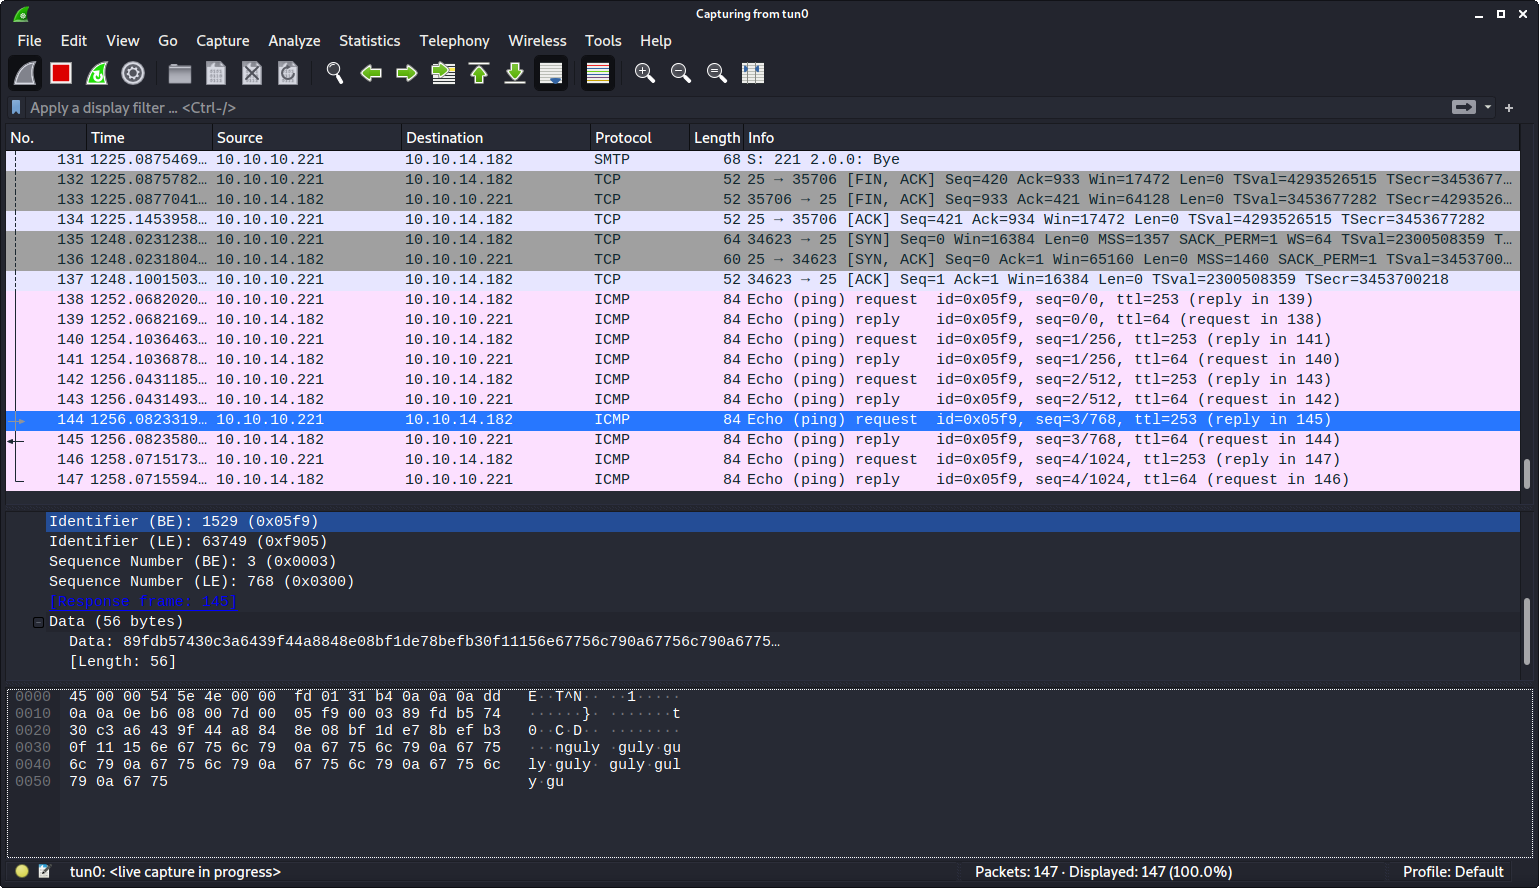
Task: Click the Find Packet magnifier icon
Action: click(x=335, y=73)
